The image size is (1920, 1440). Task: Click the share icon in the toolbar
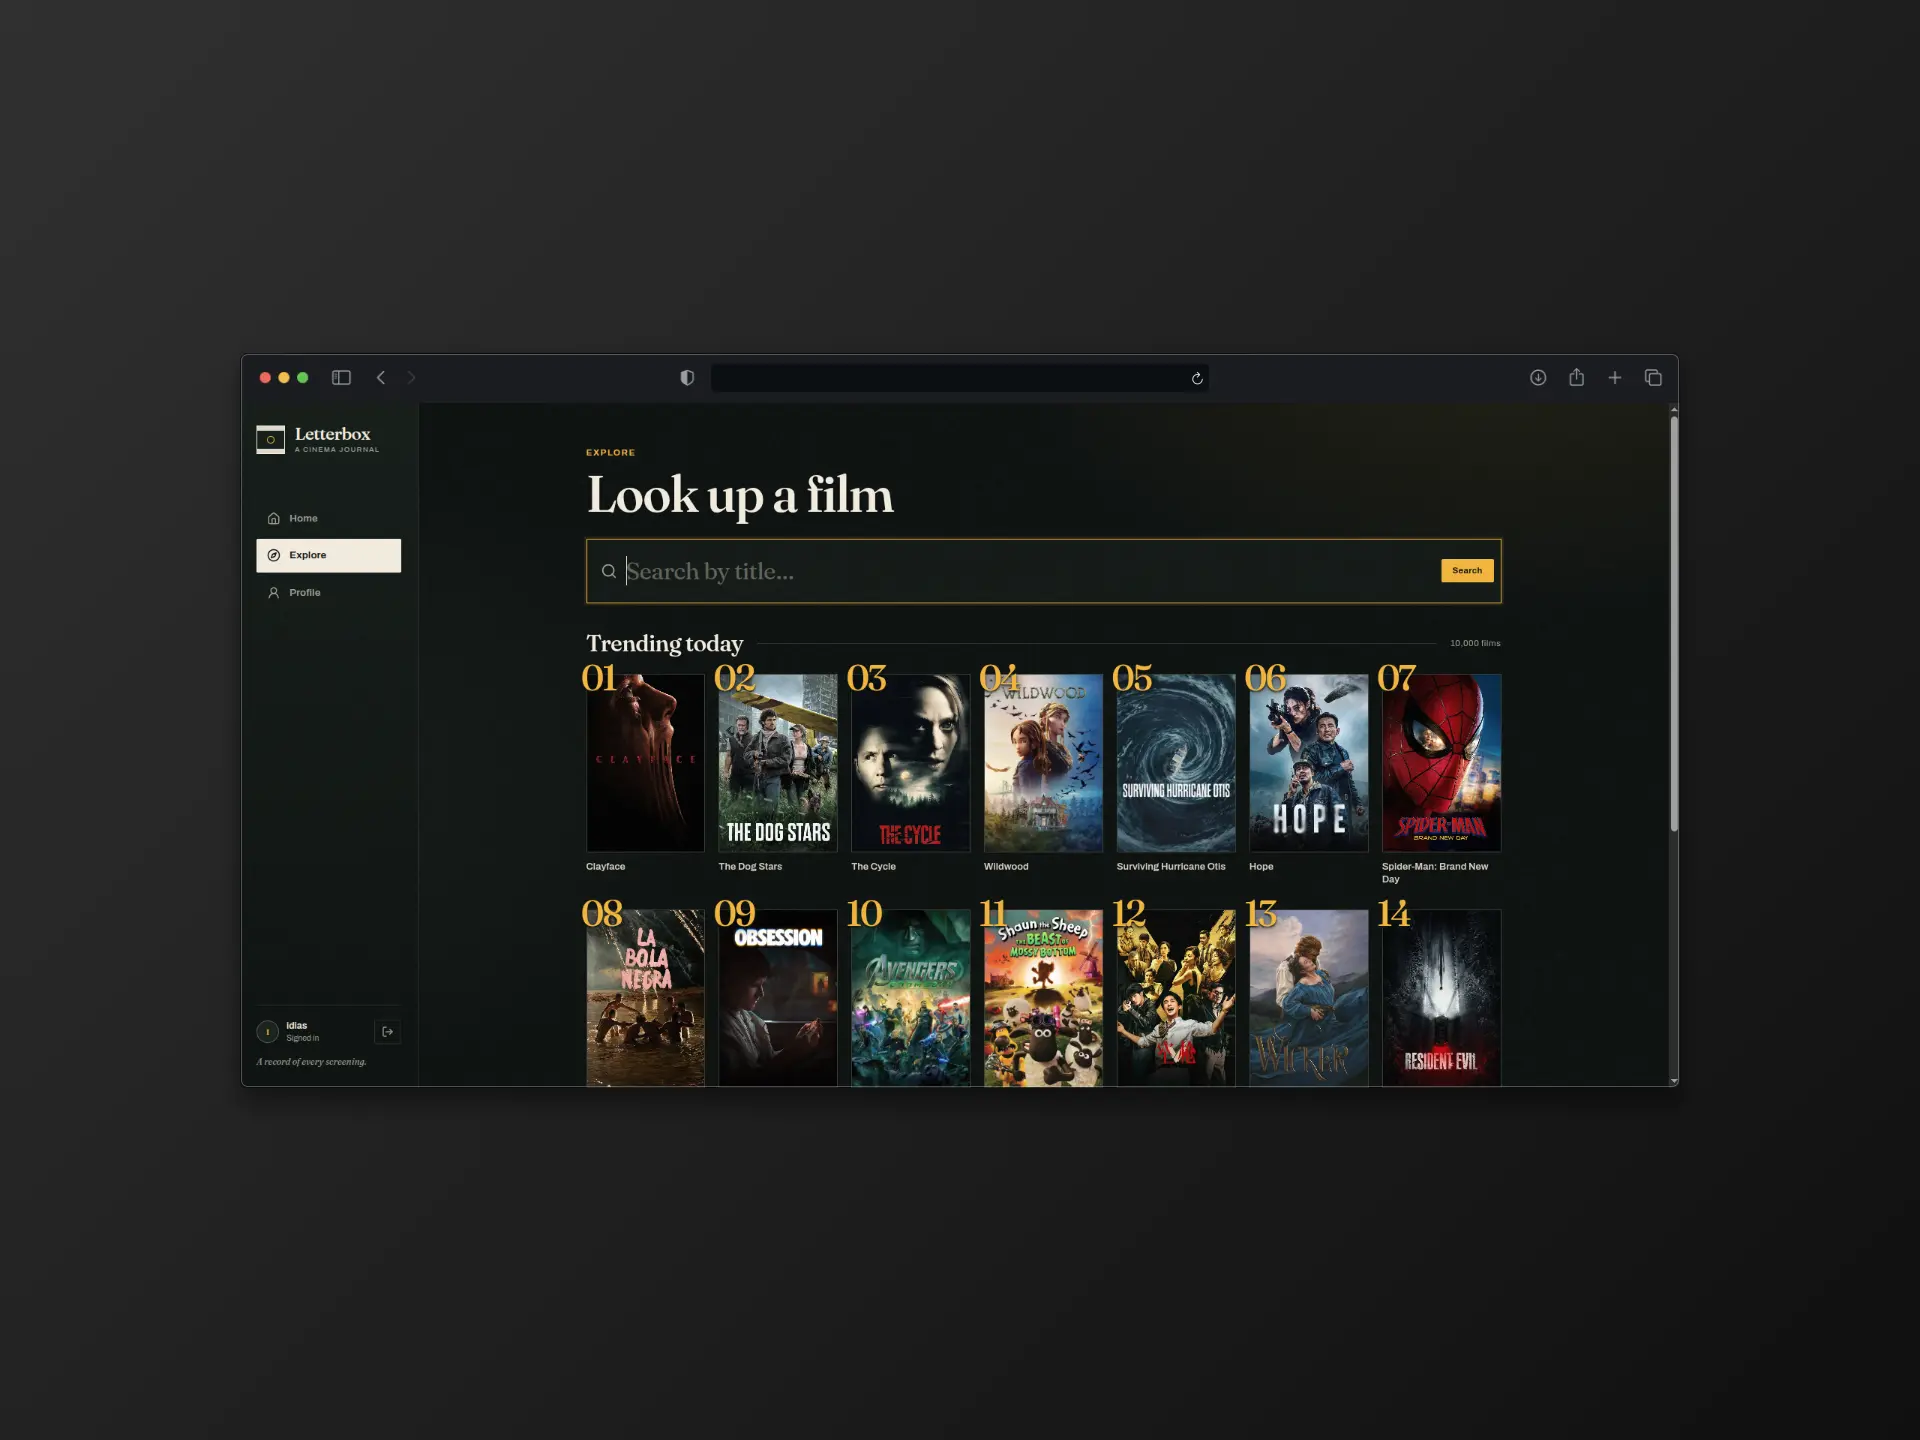(1576, 377)
